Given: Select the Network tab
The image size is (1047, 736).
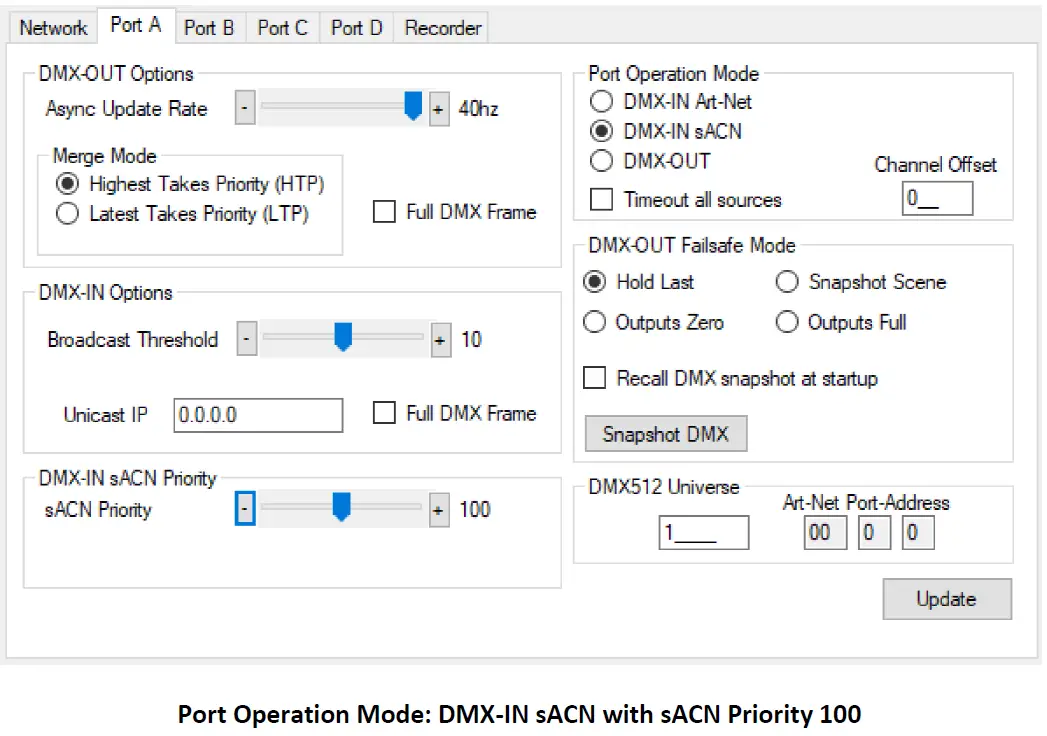Looking at the screenshot, I should tap(51, 28).
